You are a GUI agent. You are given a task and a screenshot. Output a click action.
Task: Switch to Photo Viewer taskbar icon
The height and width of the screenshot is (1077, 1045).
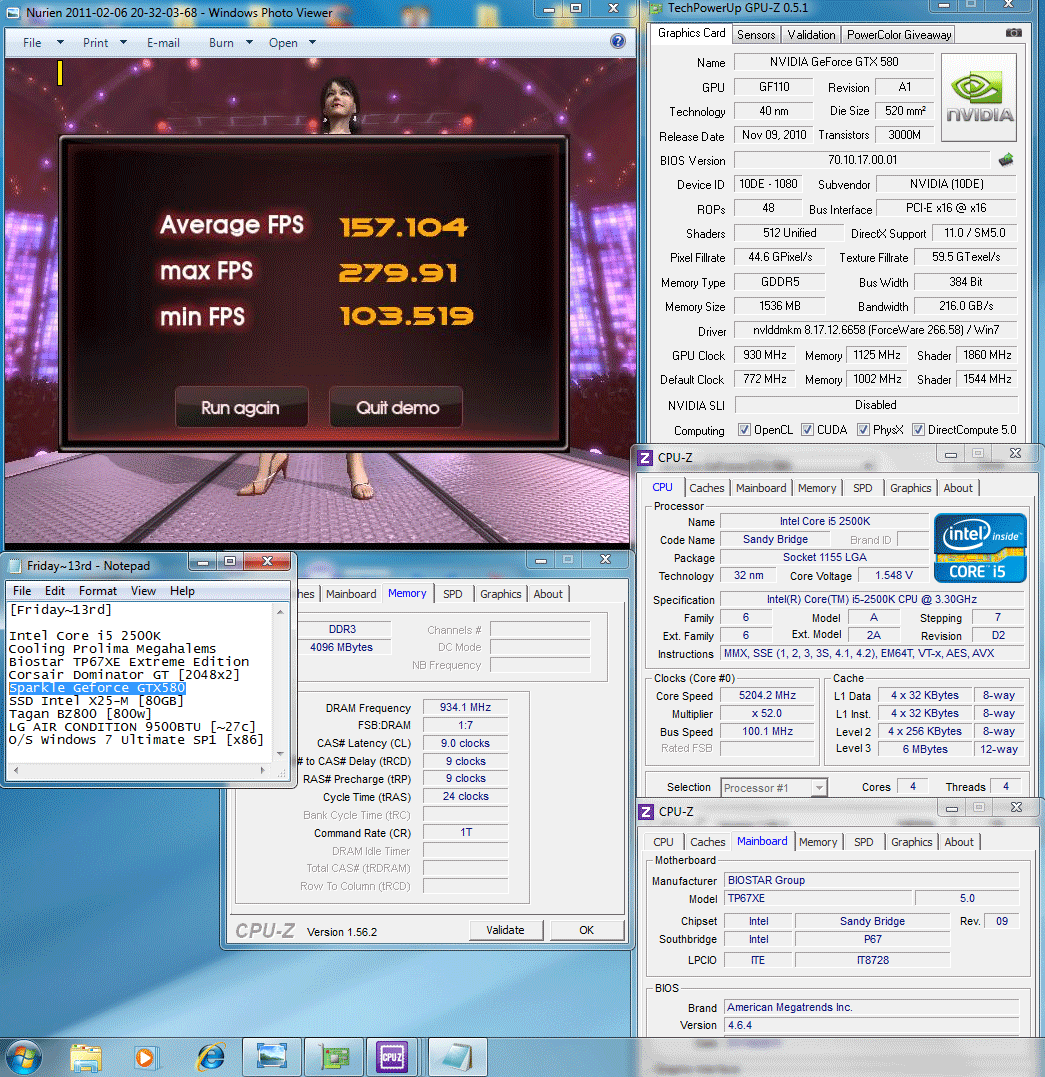(271, 1057)
